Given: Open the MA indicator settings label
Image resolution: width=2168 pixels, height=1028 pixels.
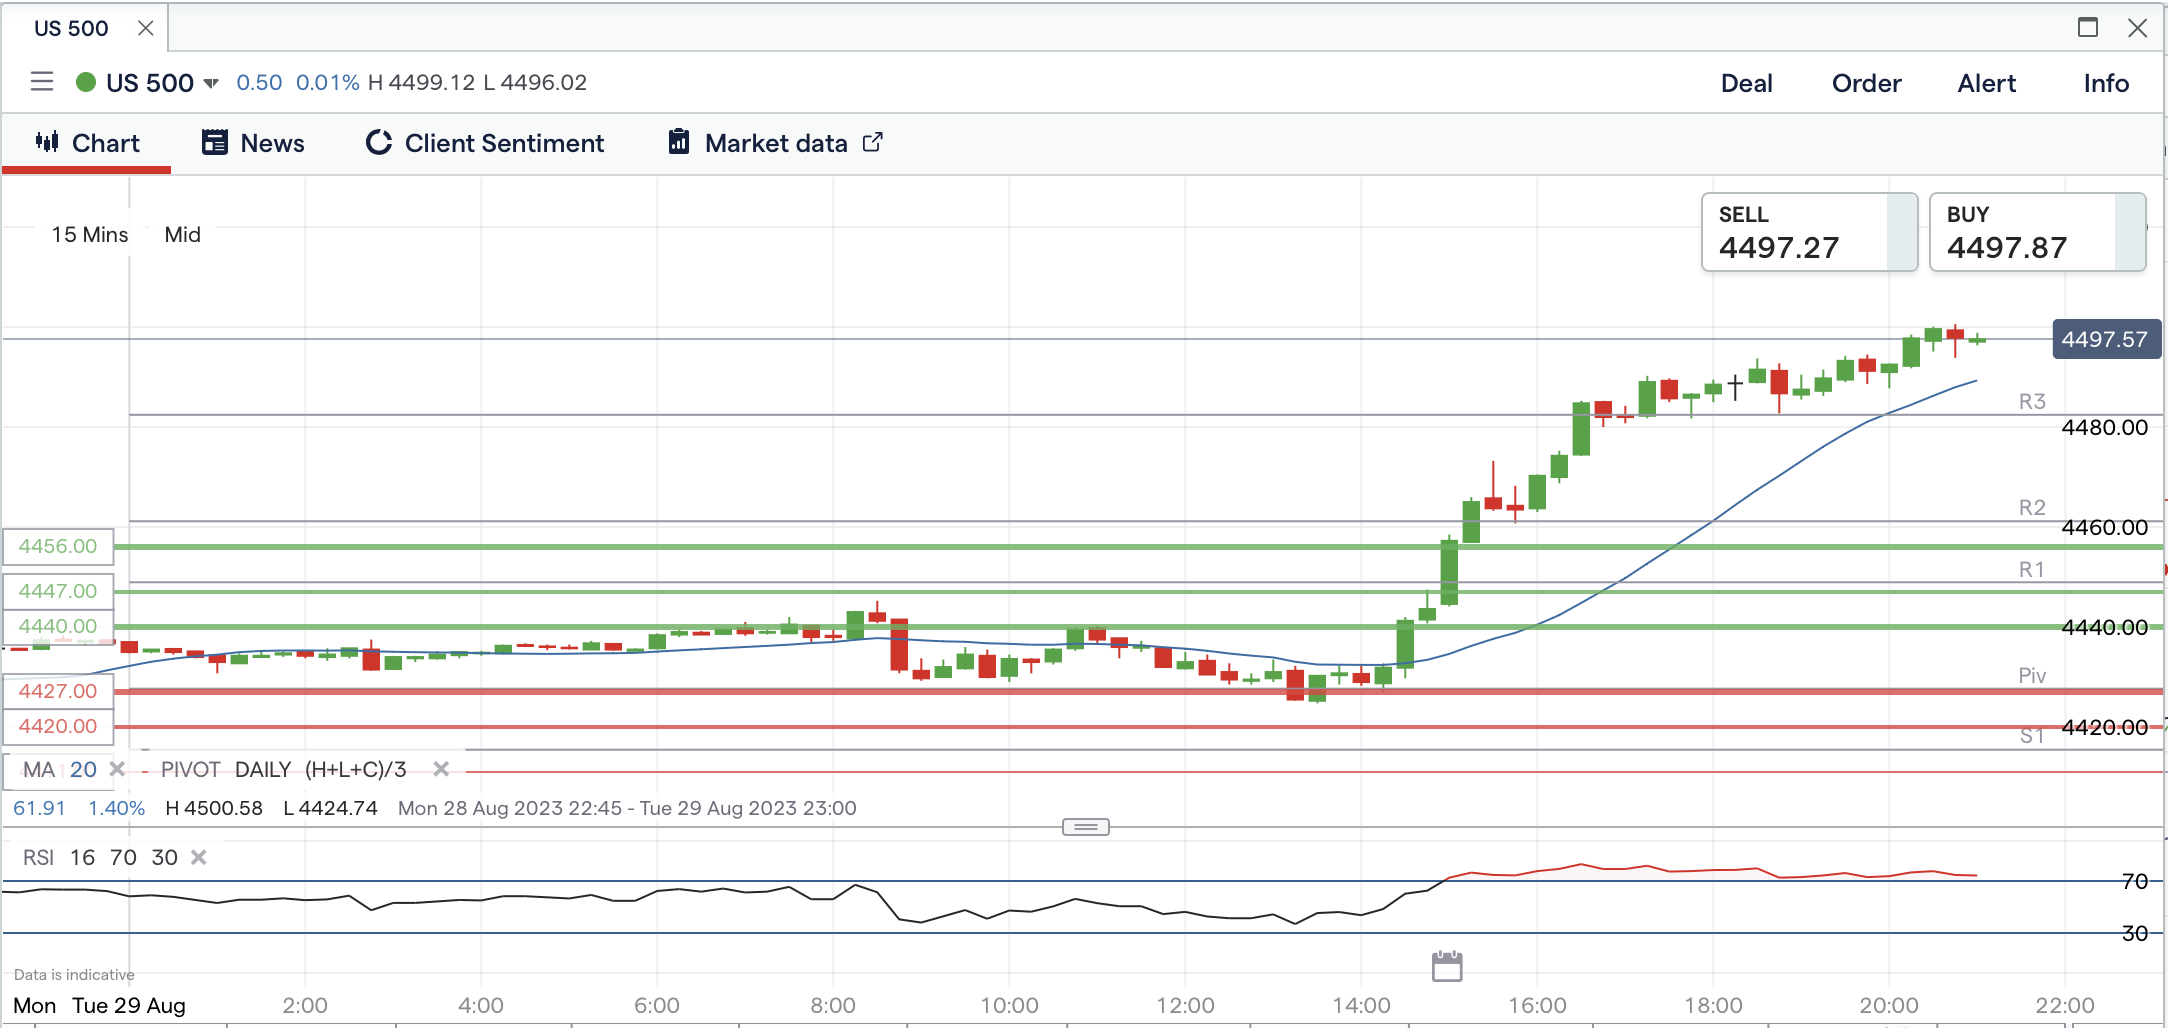Looking at the screenshot, I should (39, 769).
